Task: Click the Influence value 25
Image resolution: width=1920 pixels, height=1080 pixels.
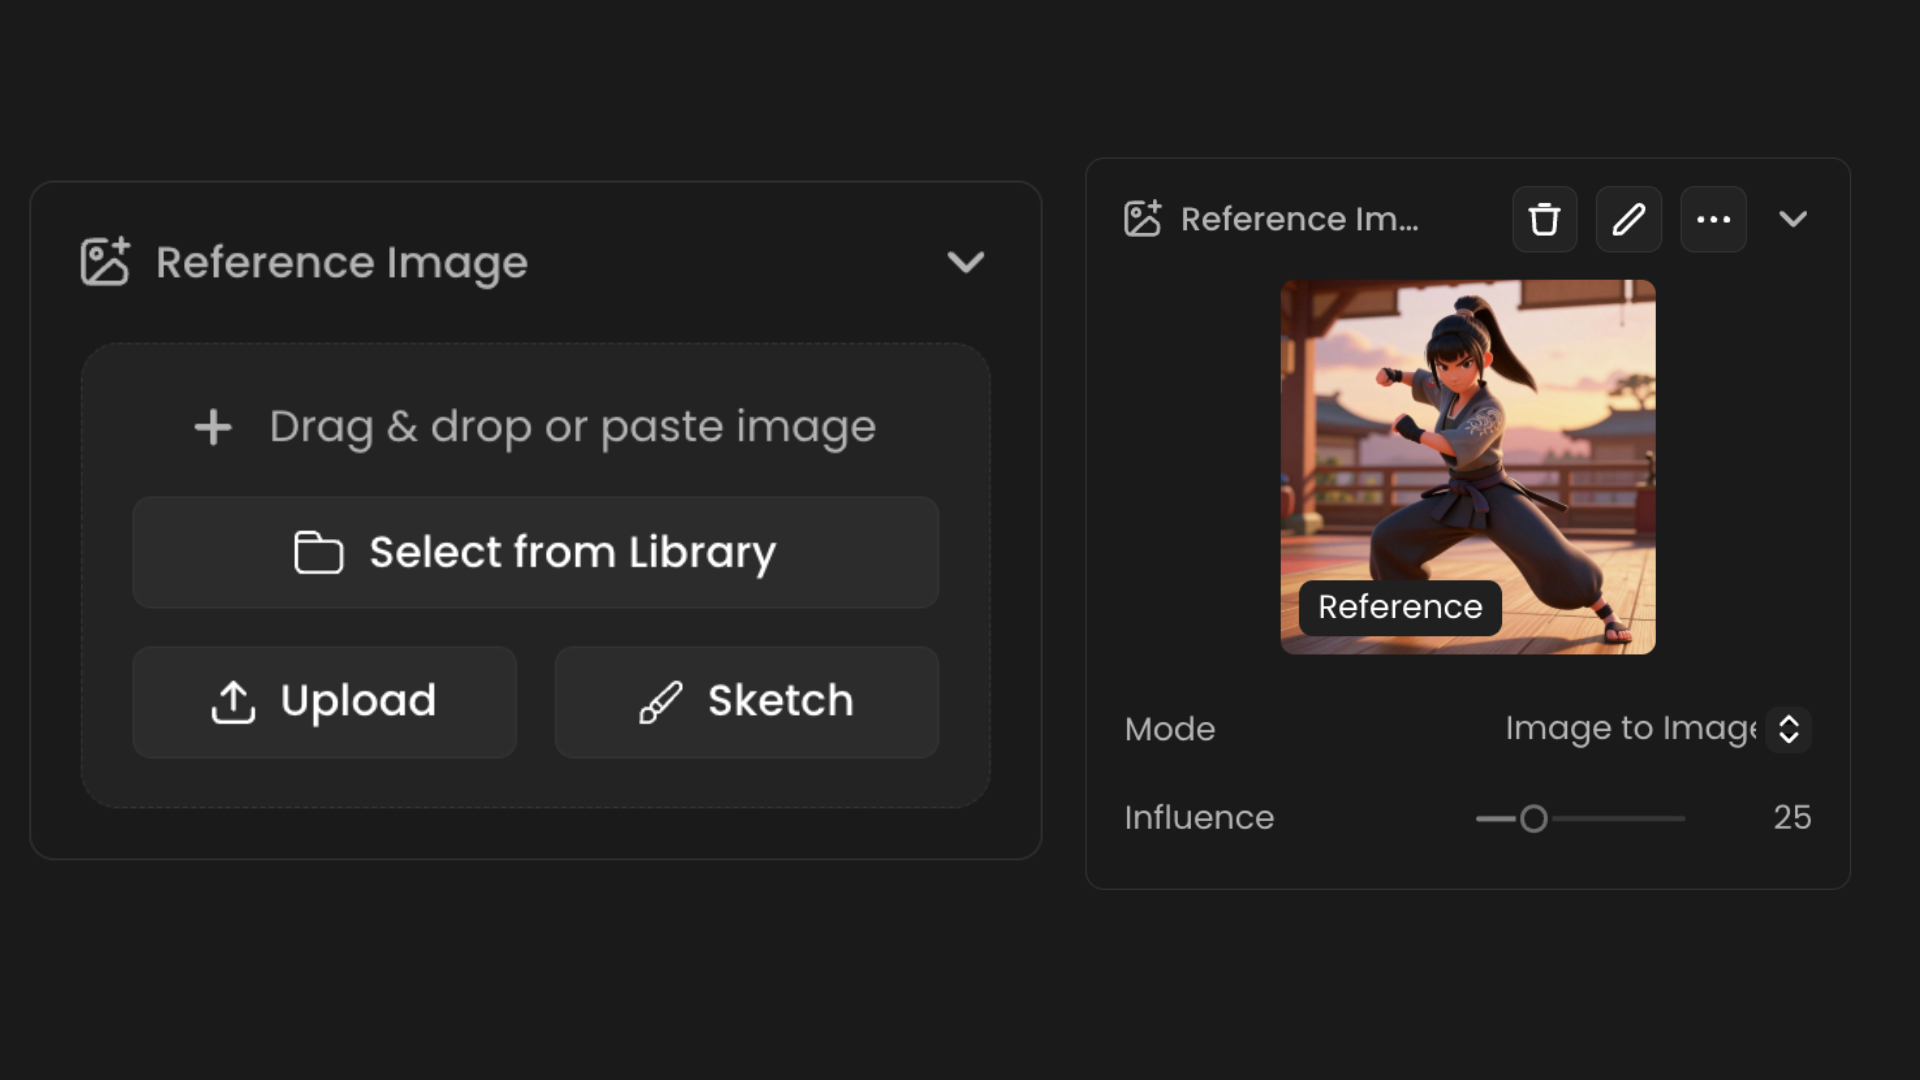Action: click(x=1792, y=818)
